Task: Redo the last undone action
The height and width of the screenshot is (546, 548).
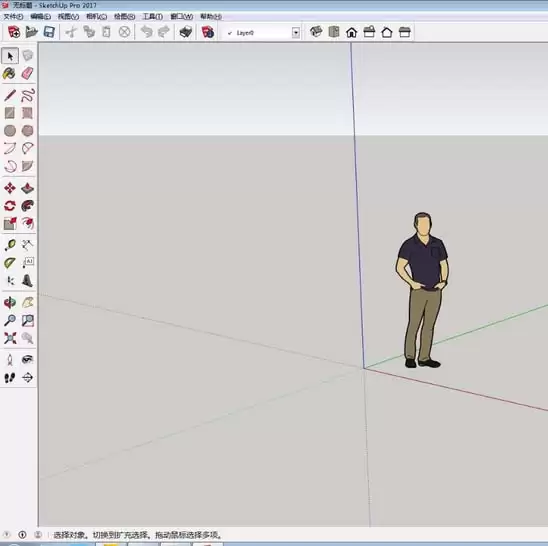Action: (164, 32)
